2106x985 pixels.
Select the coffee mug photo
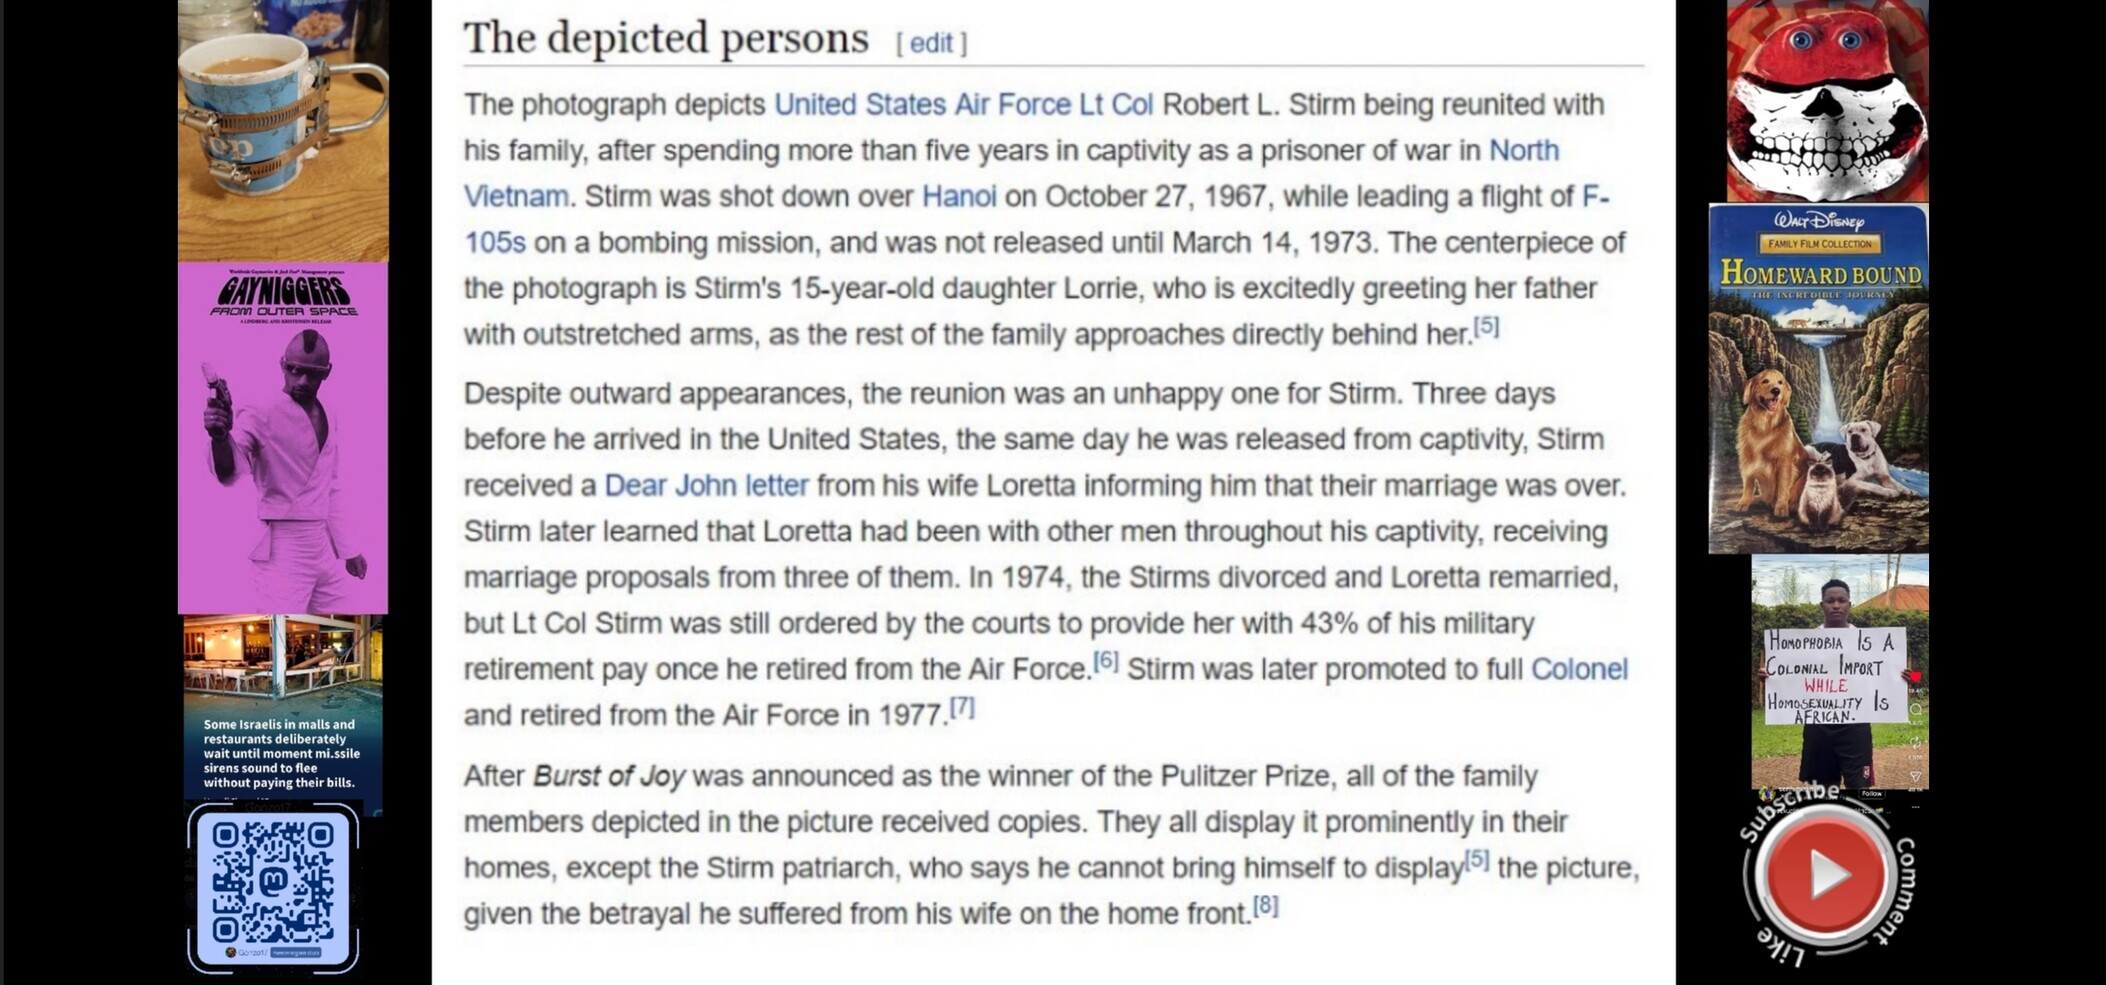(x=283, y=130)
